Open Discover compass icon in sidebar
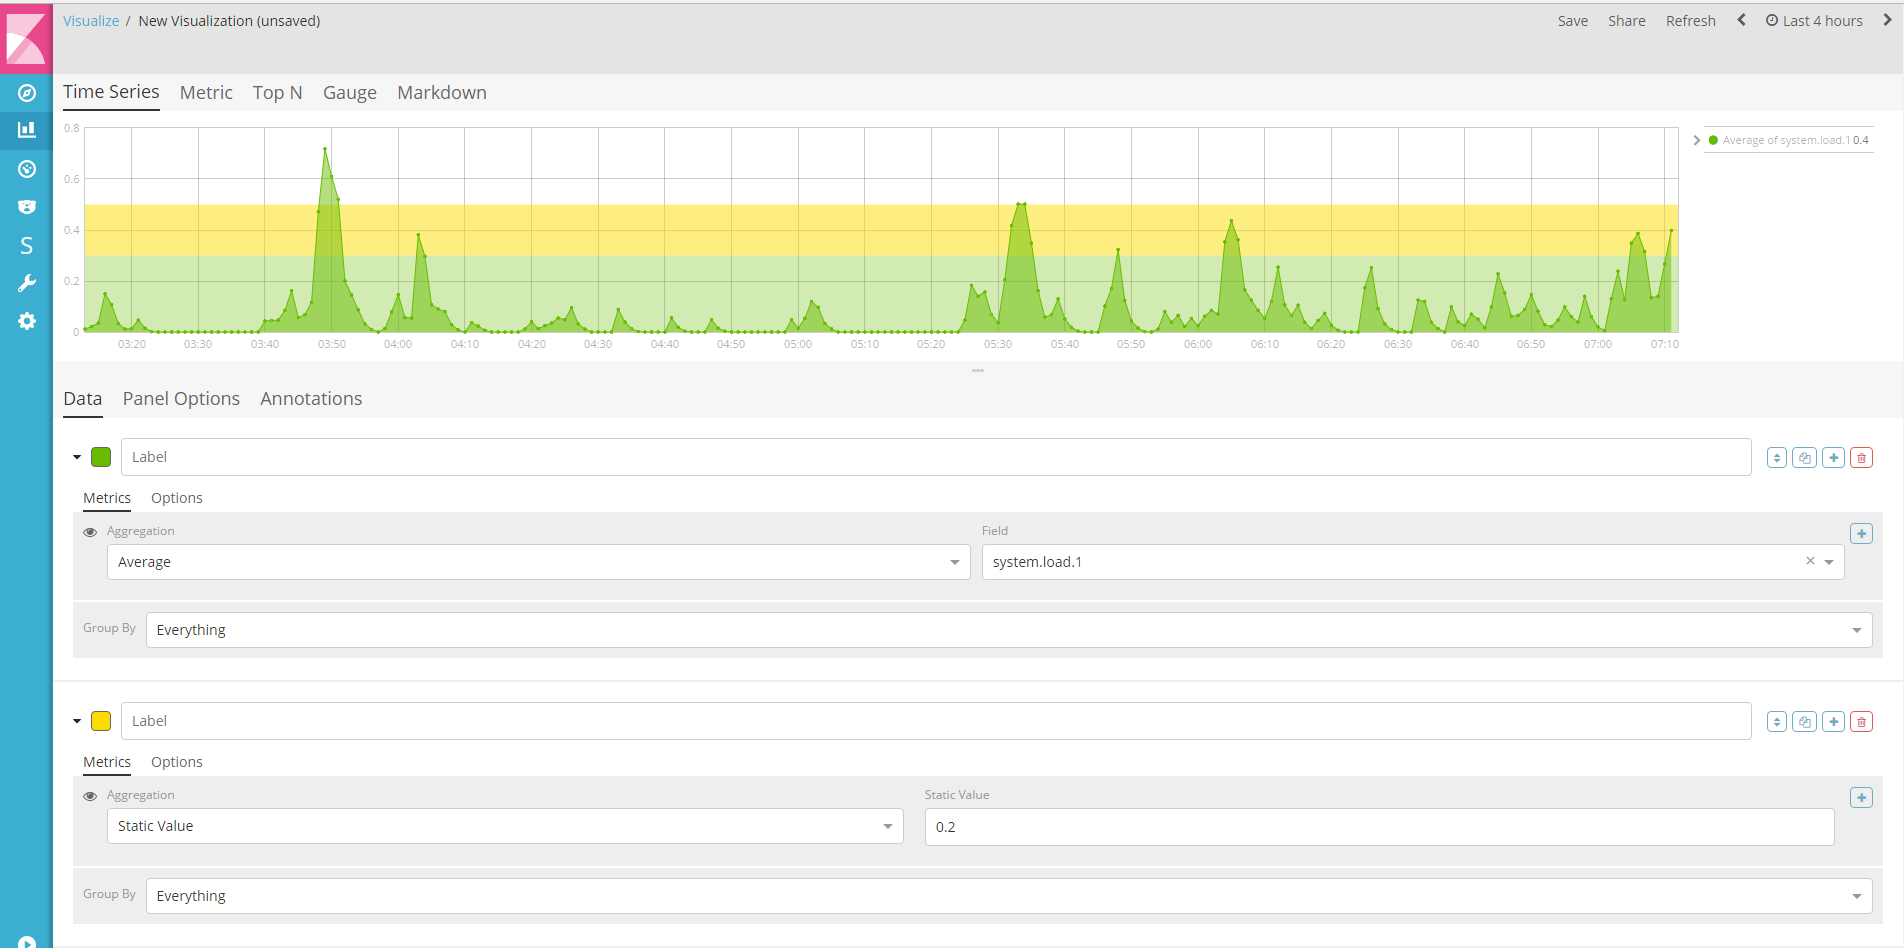 coord(27,93)
